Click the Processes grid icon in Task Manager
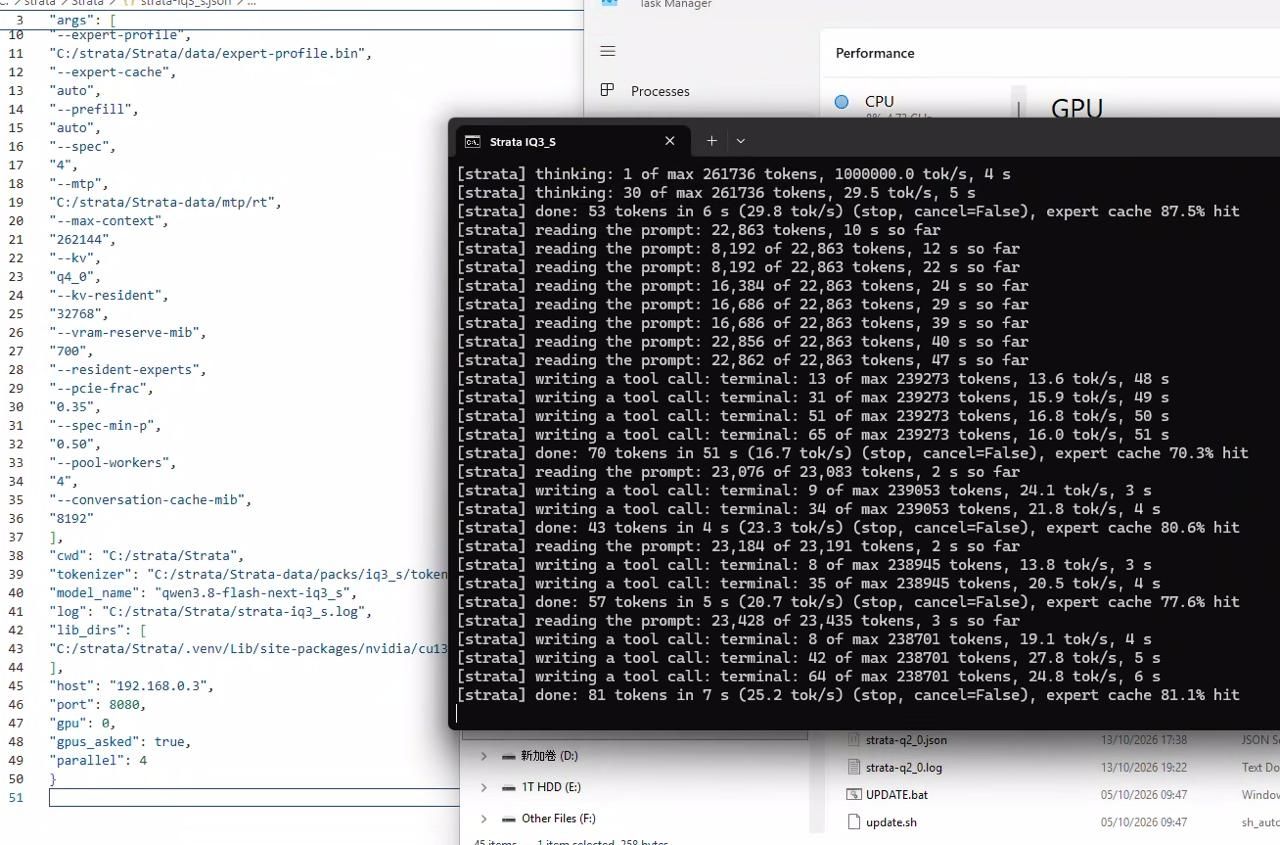Image resolution: width=1280 pixels, height=845 pixels. click(x=607, y=90)
